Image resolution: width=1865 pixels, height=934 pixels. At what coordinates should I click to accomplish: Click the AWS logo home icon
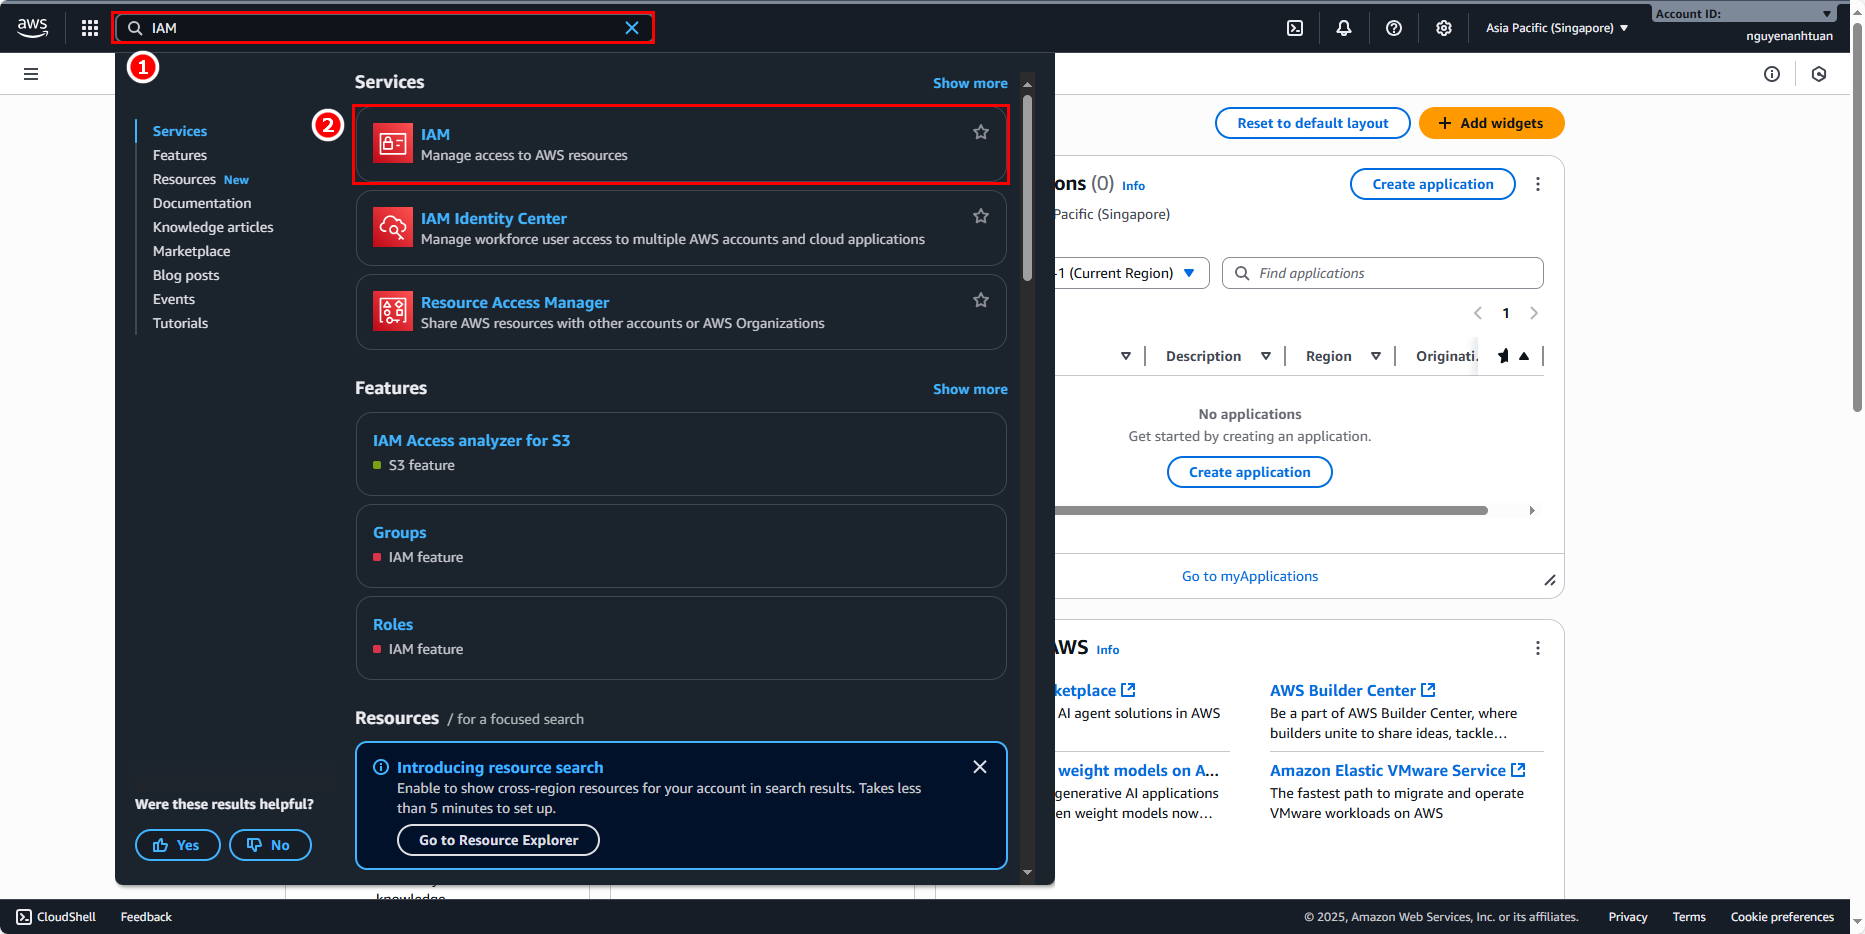[33, 28]
